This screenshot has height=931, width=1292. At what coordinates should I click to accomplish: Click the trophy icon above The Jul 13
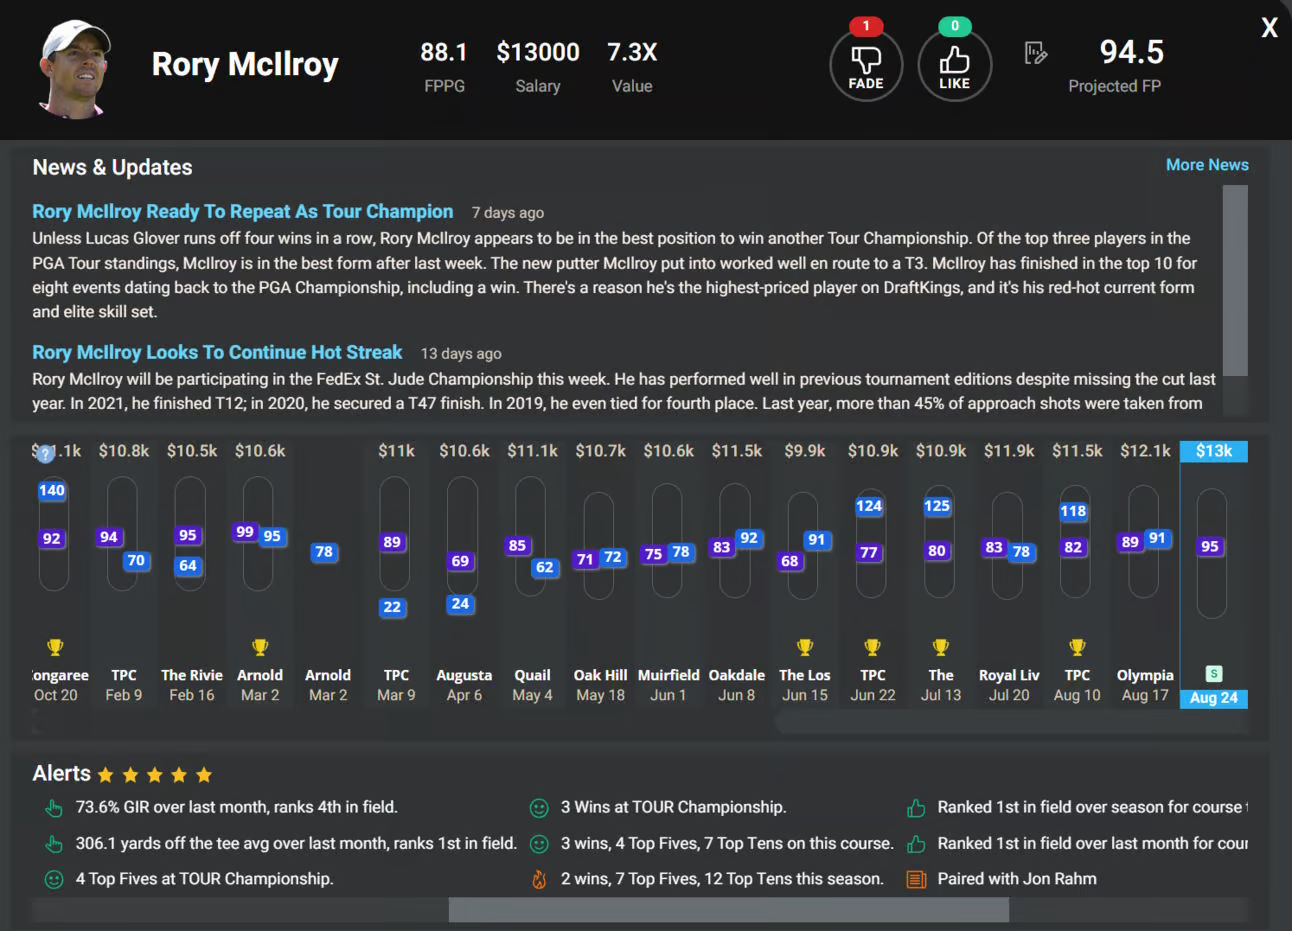tap(941, 647)
